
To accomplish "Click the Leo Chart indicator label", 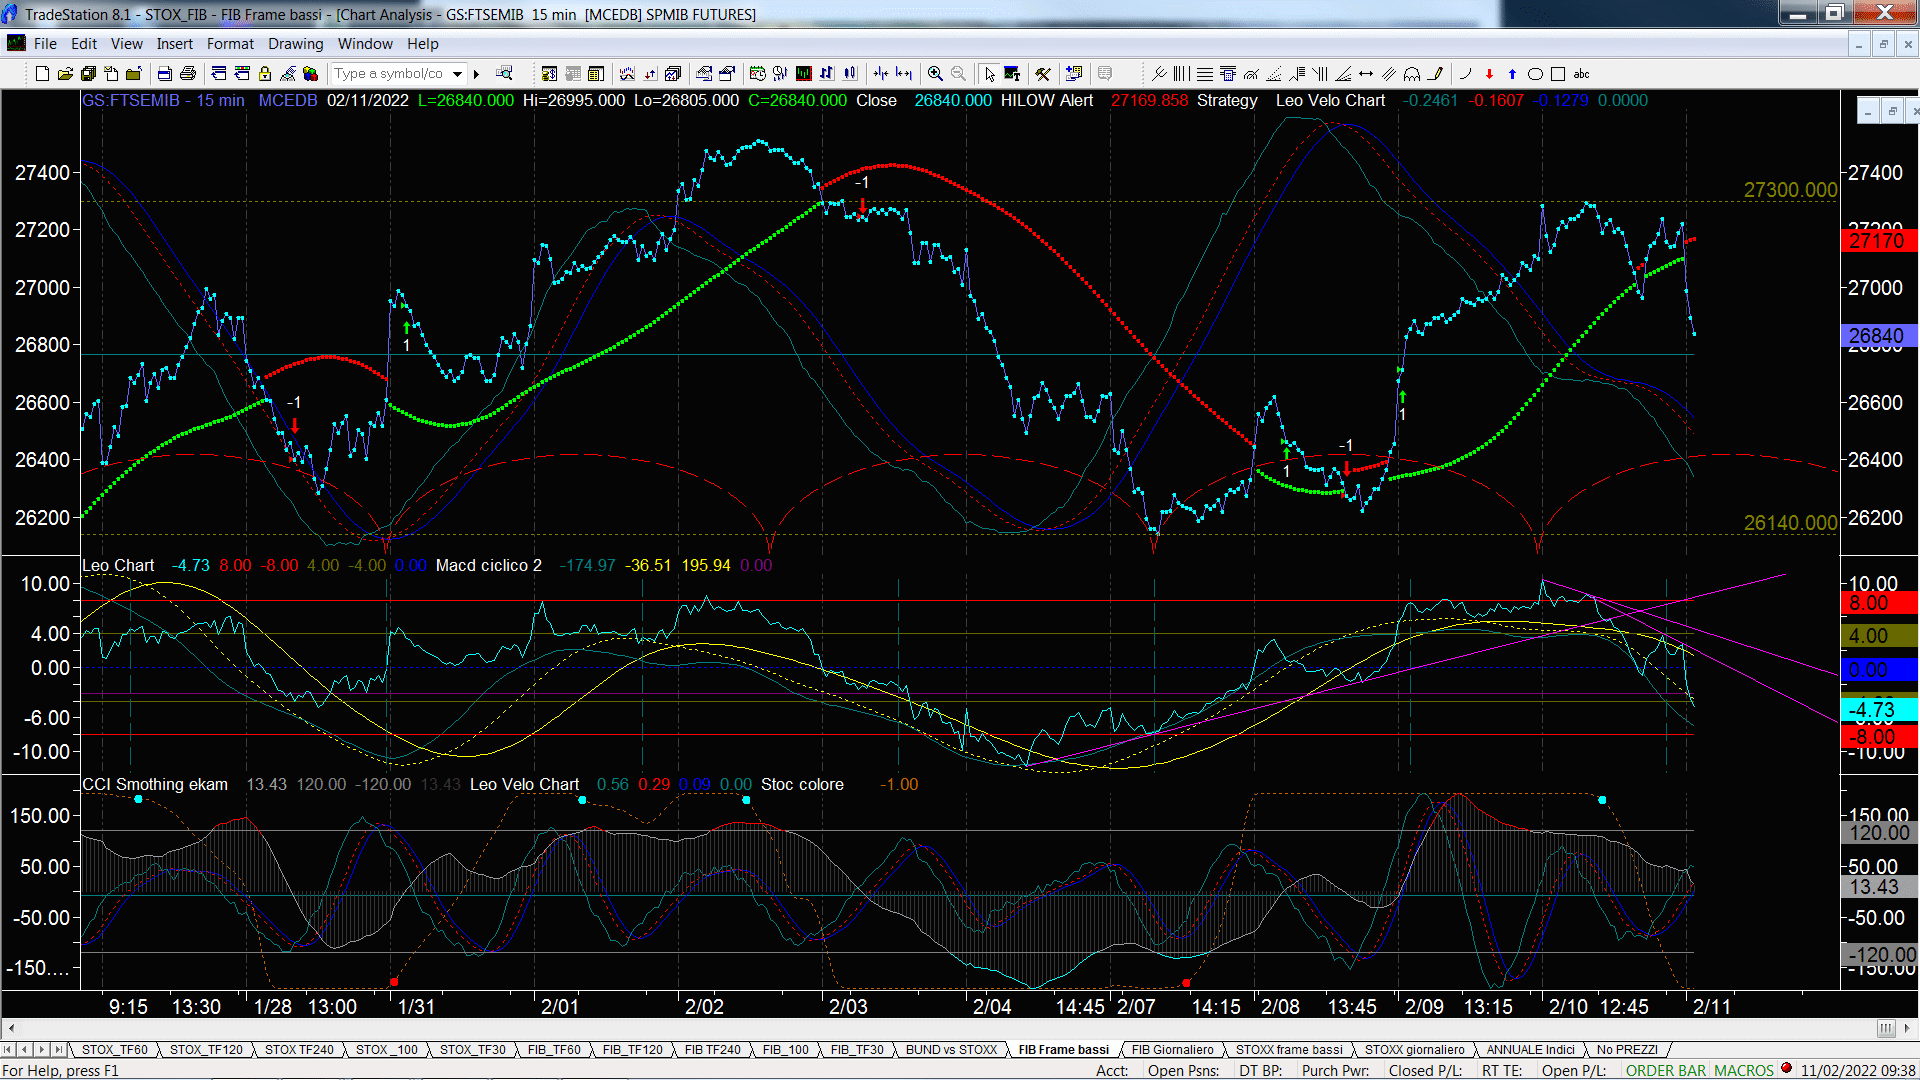I will click(118, 565).
